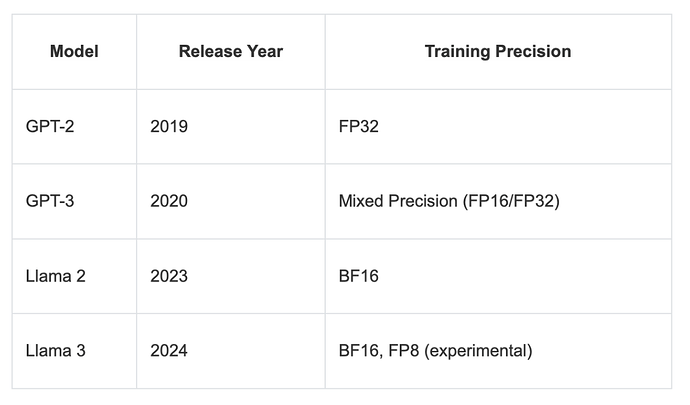The height and width of the screenshot is (405, 690).
Task: Select the GPT-2 model cell
Action: tap(48, 127)
